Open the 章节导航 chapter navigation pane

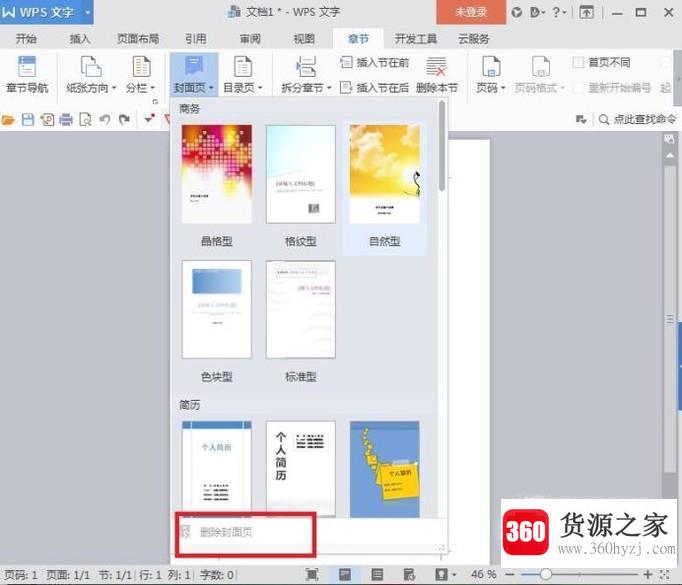27,74
